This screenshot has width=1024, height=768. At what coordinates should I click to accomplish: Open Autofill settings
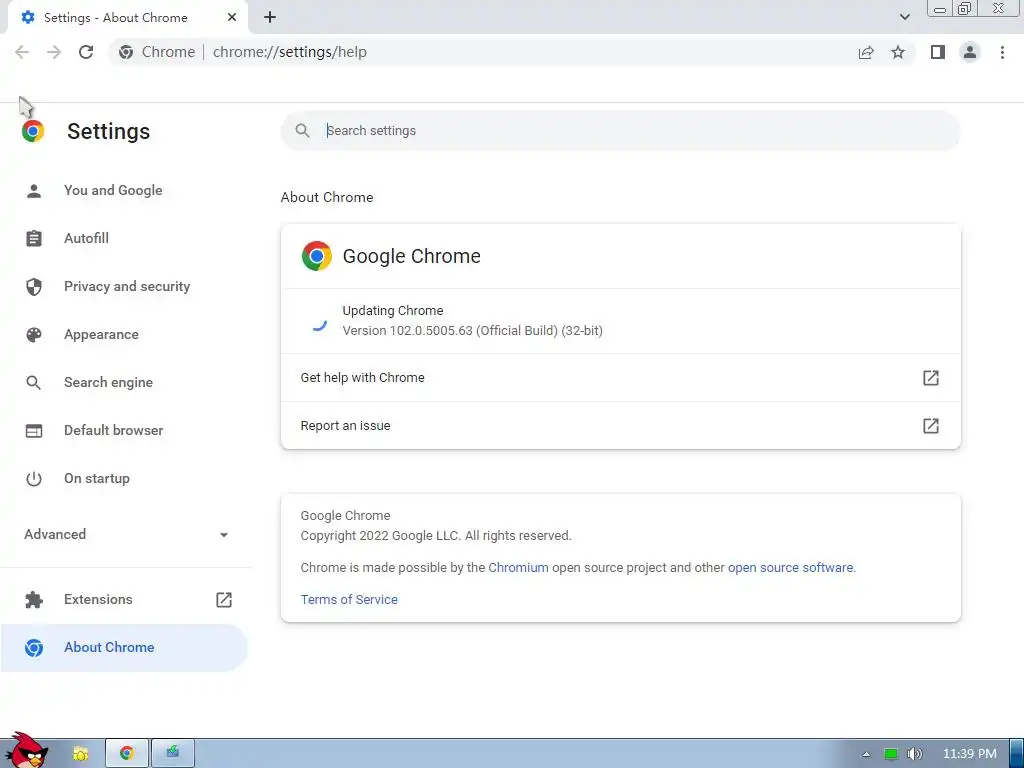click(124, 238)
